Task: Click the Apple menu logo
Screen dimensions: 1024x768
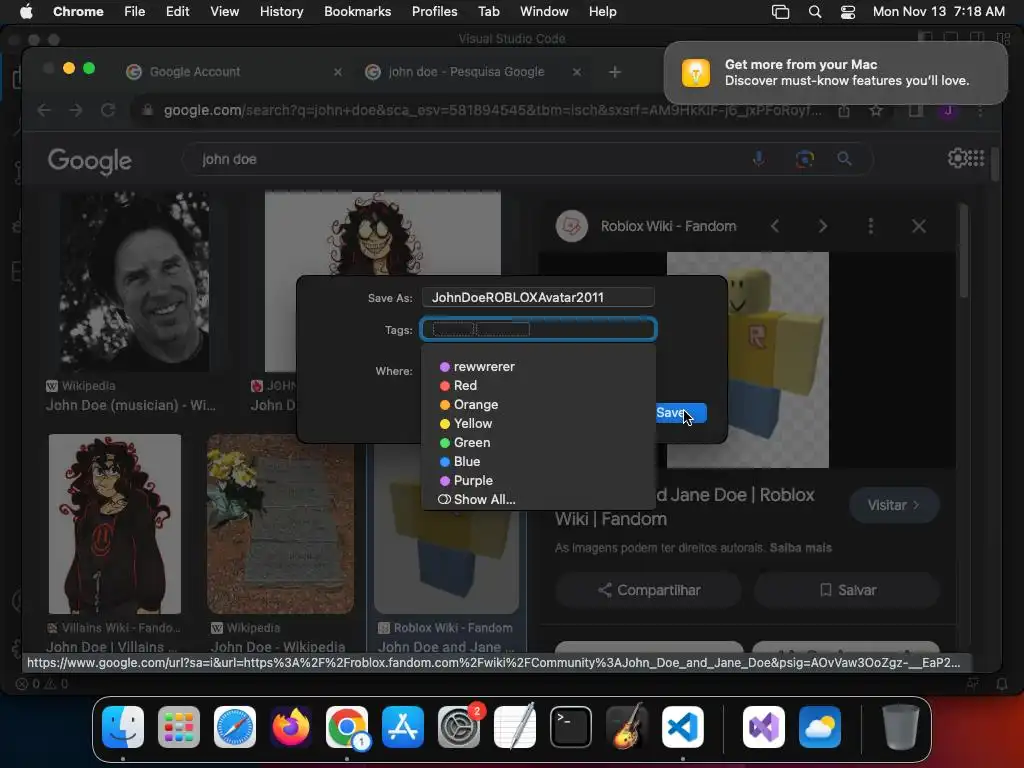Action: coord(26,11)
